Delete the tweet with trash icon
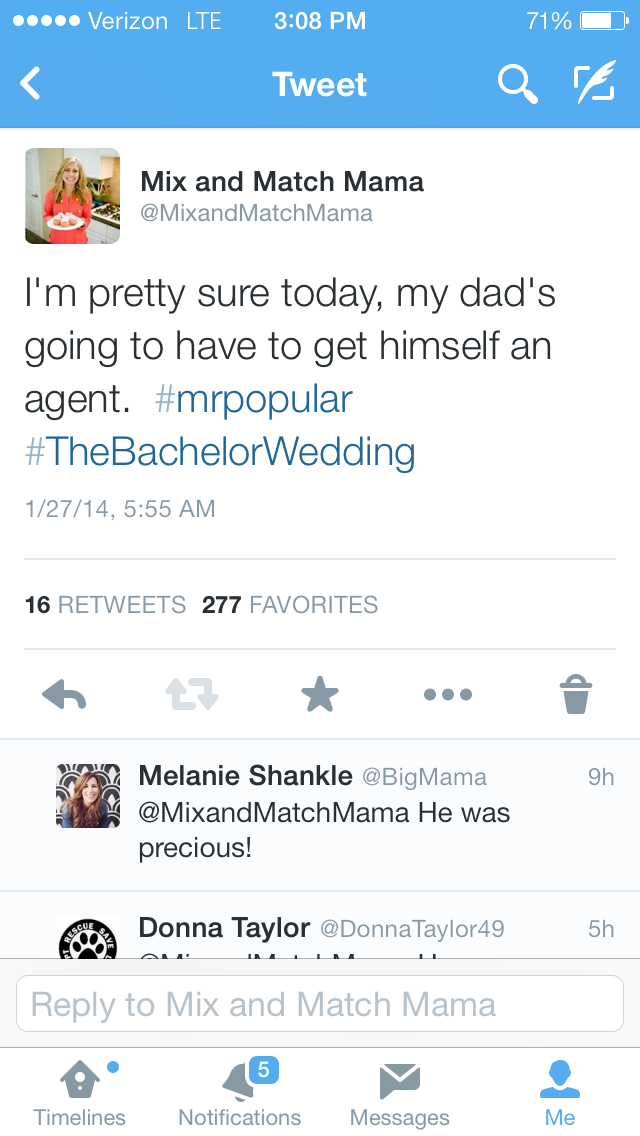 point(576,694)
